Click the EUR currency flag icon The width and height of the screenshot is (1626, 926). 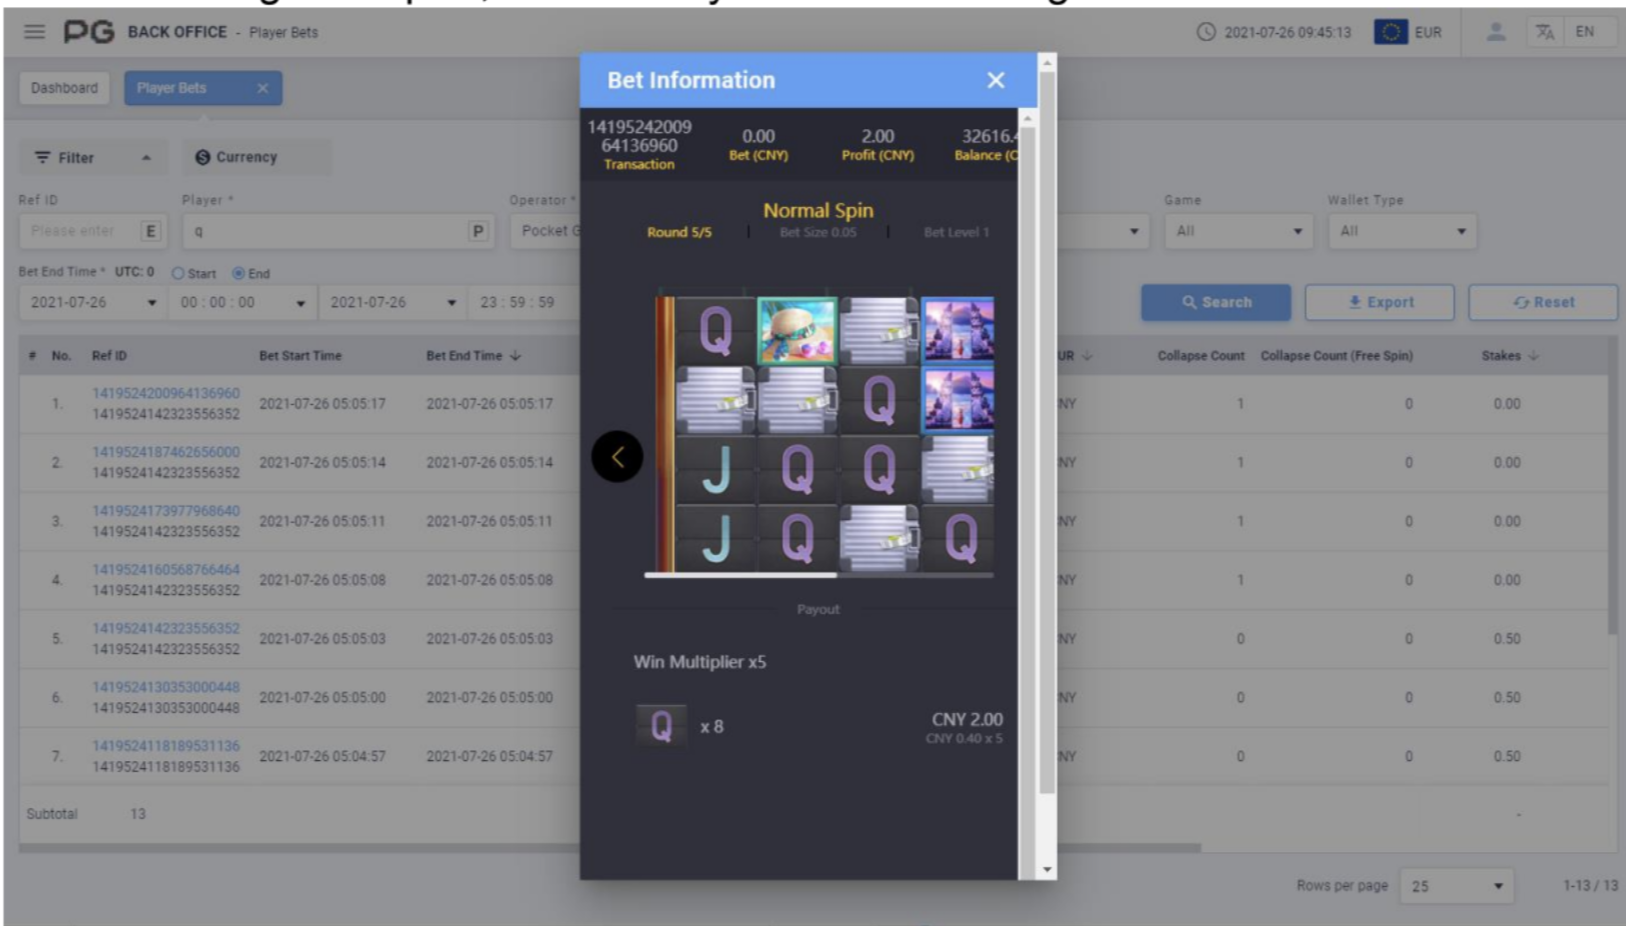[1390, 32]
